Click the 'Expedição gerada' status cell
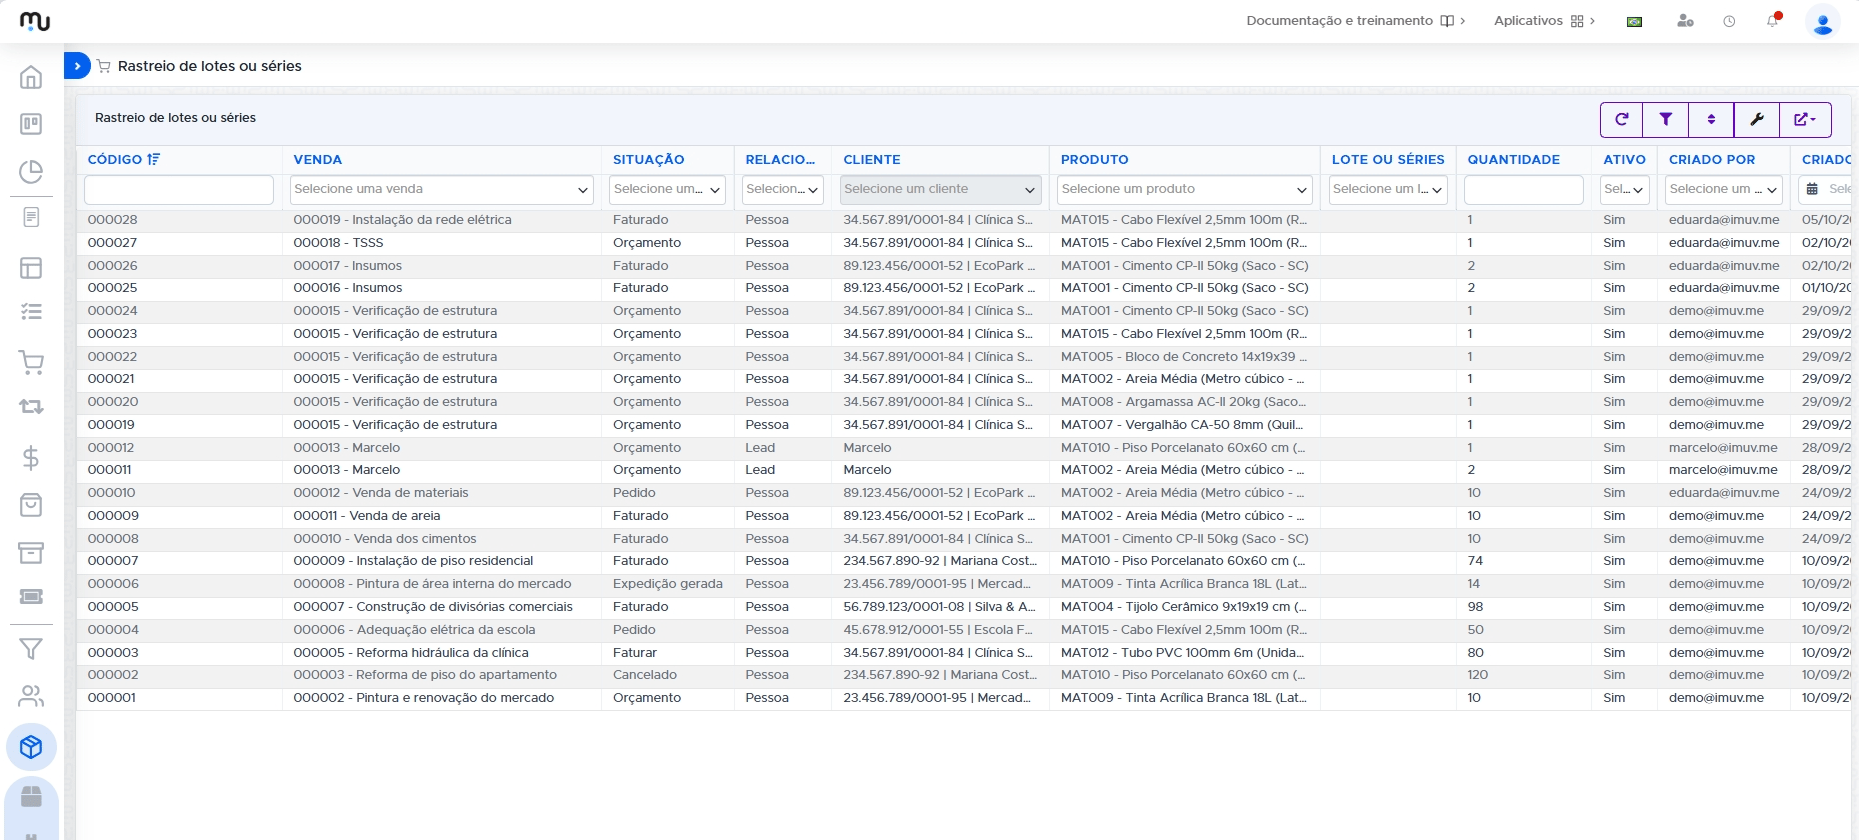This screenshot has width=1859, height=840. [668, 584]
